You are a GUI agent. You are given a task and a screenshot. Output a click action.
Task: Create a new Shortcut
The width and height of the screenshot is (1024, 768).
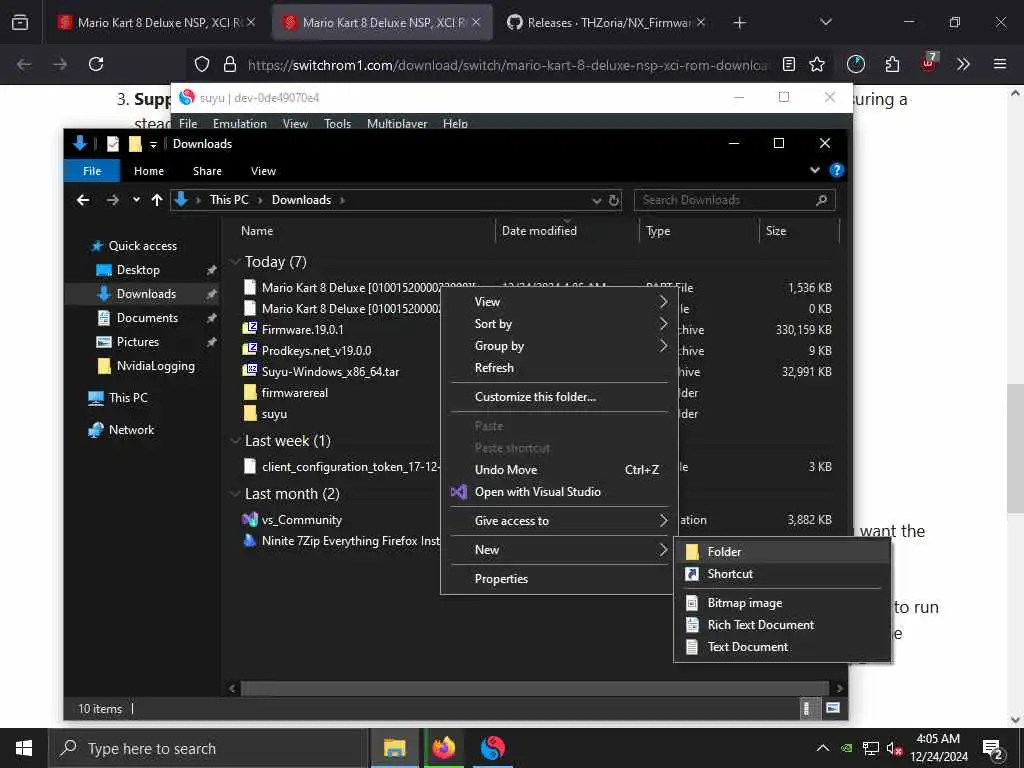click(x=782, y=574)
